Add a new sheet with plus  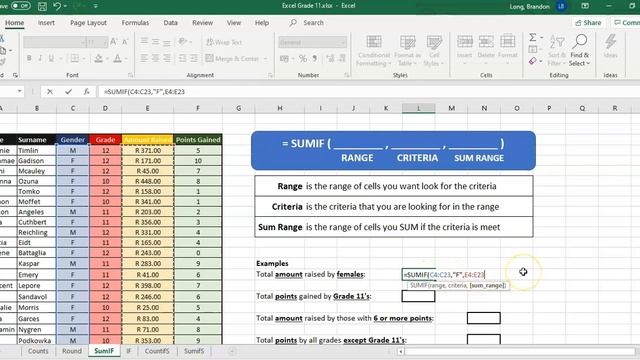tap(231, 351)
